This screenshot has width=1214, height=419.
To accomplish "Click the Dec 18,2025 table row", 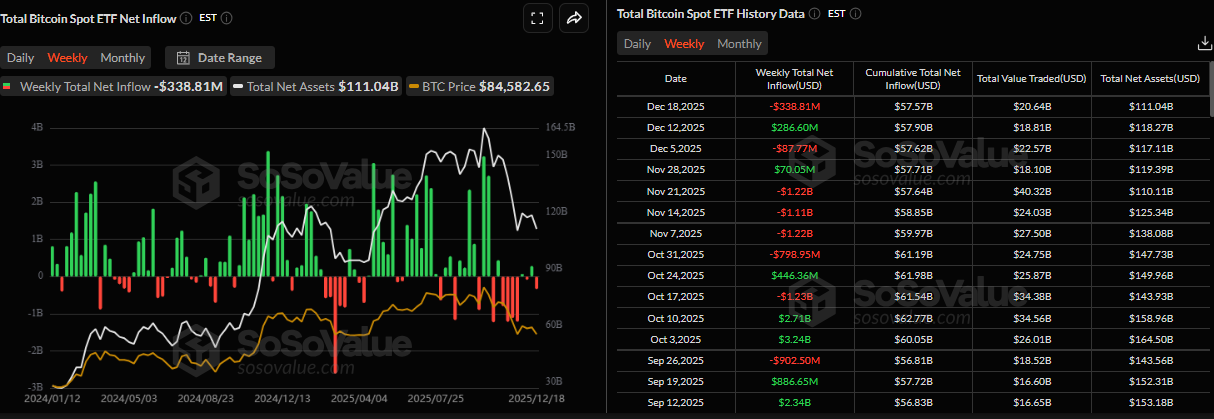I will 910,107.
